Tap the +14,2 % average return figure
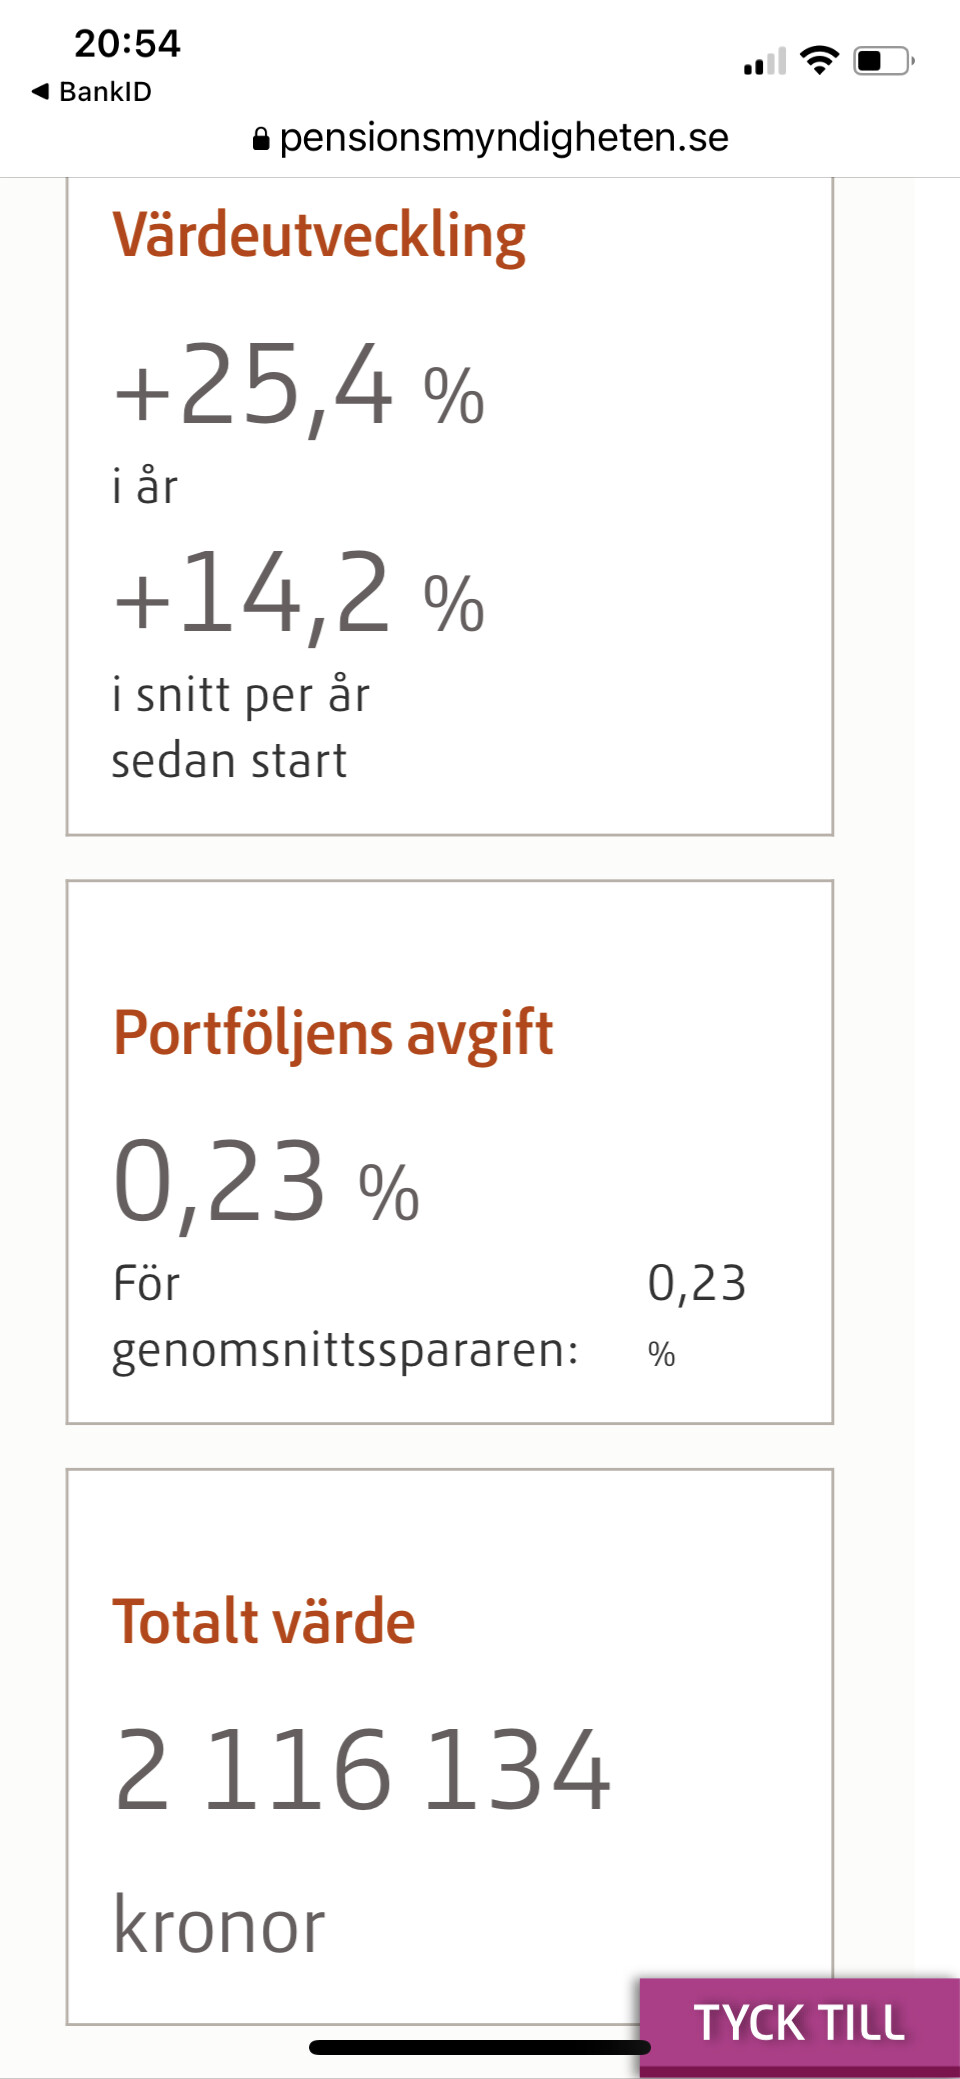 click(299, 596)
